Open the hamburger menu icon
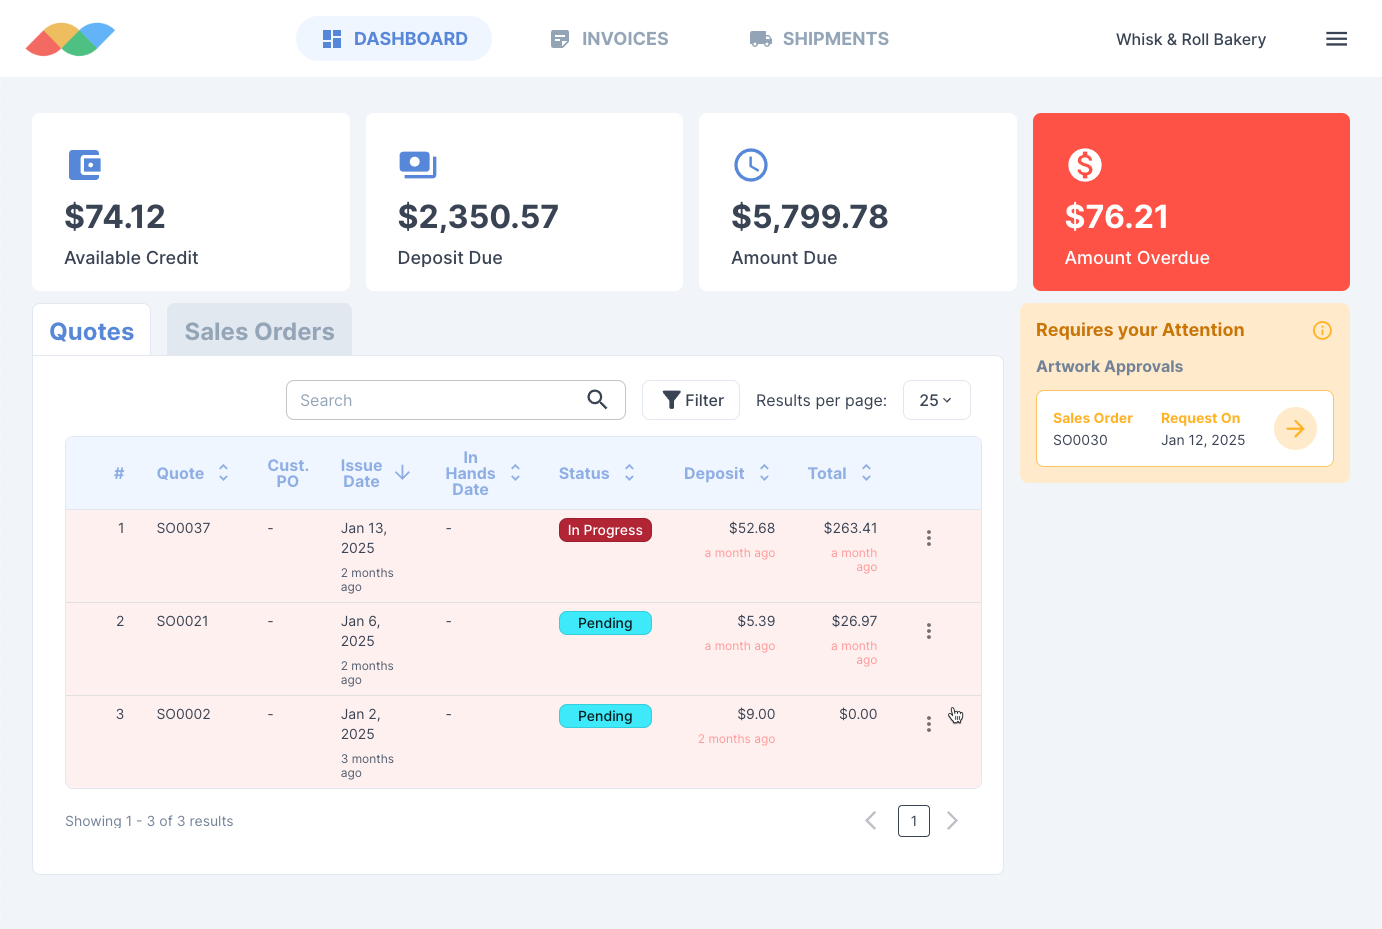The width and height of the screenshot is (1382, 929). coord(1336,39)
